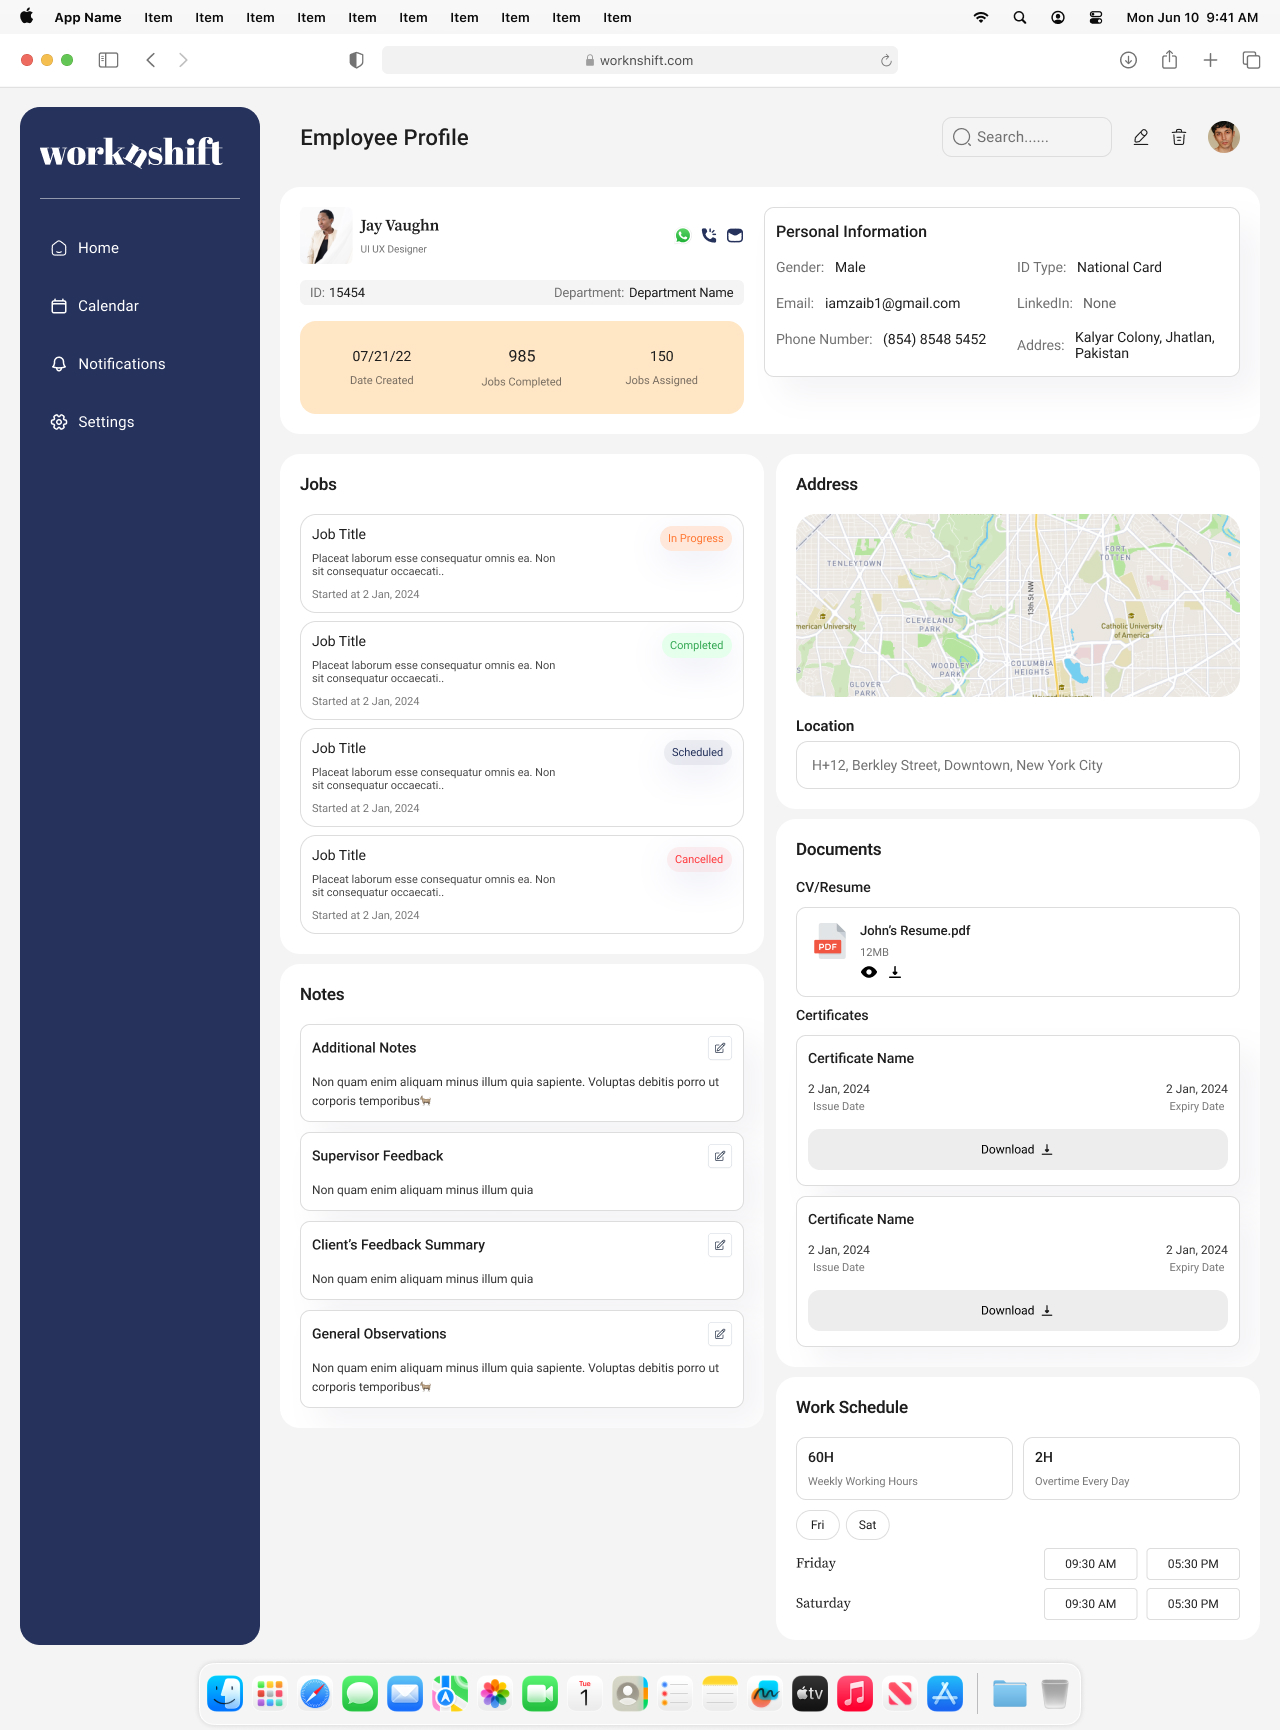Open Settings in the sidebar
Screen dimensions: 1280x1730
pyautogui.click(x=93, y=422)
